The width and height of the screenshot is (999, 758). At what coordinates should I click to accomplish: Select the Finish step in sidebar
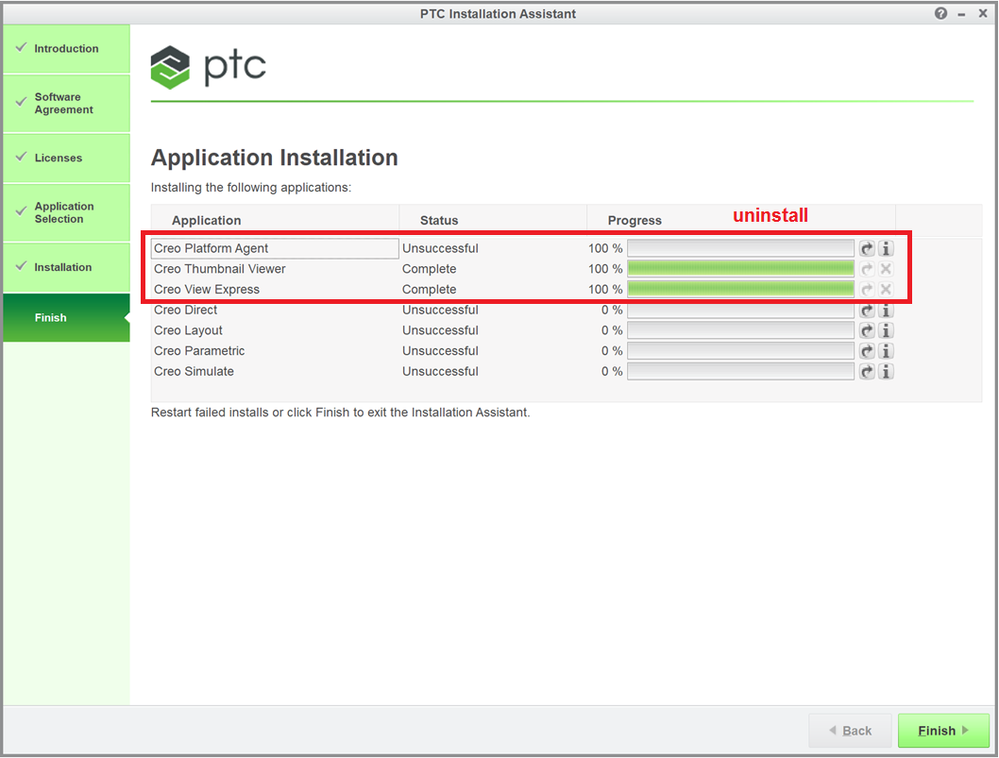coord(66,317)
